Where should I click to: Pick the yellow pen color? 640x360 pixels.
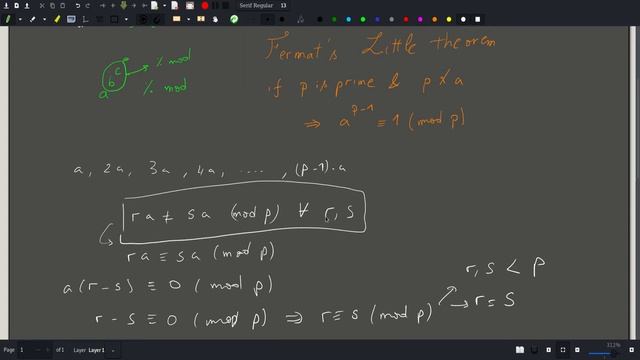pyautogui.click(x=449, y=19)
